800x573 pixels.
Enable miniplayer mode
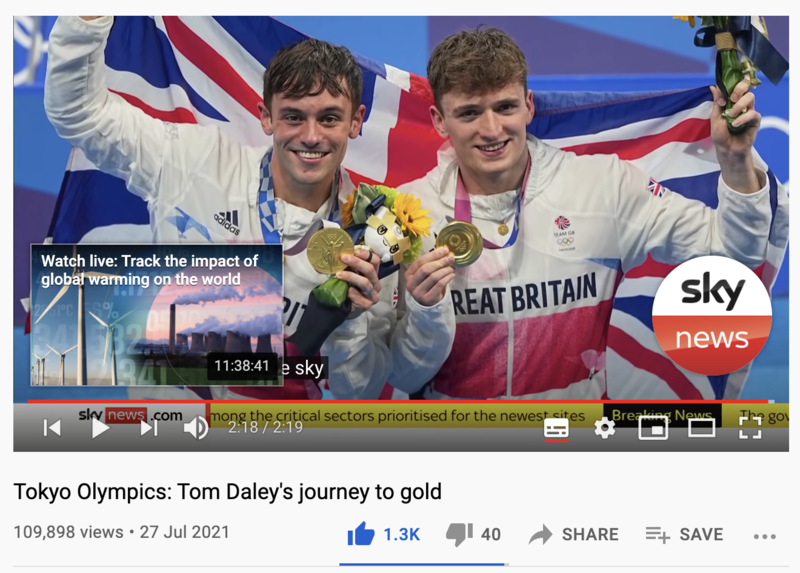tap(653, 428)
